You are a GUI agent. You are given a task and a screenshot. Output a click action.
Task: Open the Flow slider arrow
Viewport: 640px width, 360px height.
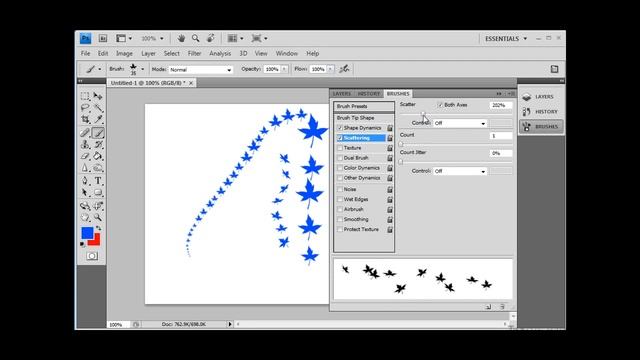(331, 69)
